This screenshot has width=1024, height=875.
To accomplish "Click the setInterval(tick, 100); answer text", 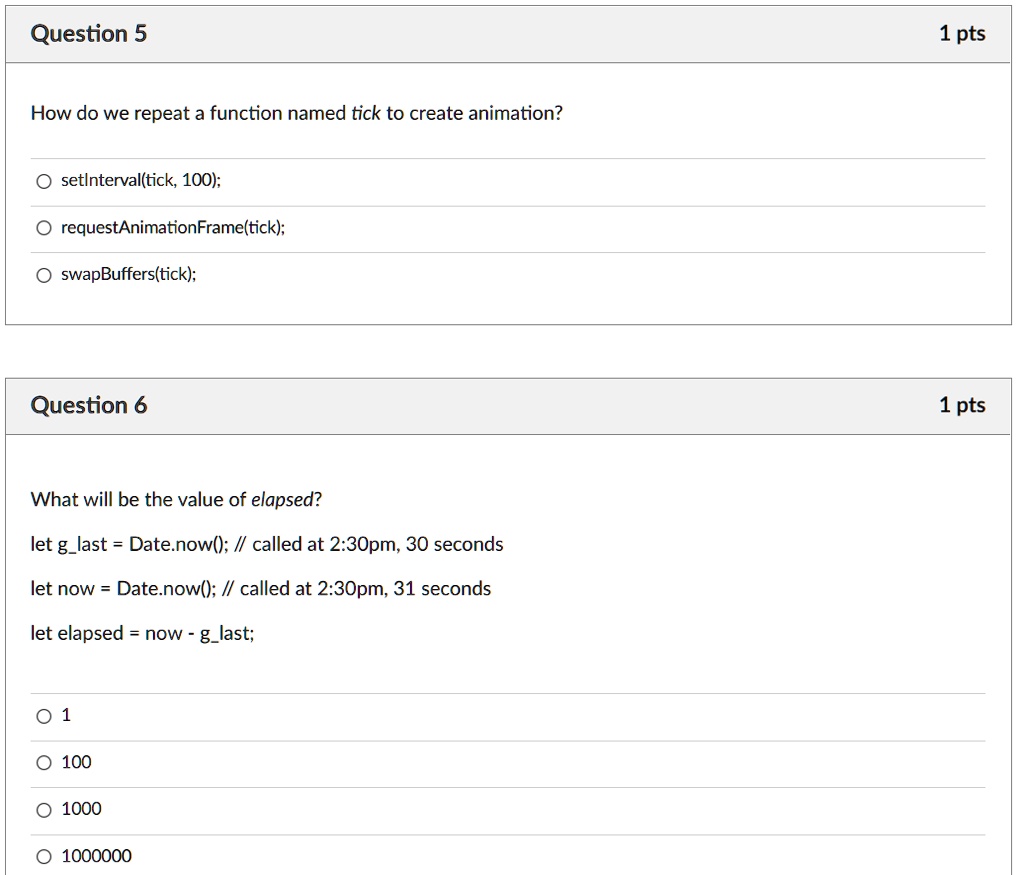I will point(141,180).
